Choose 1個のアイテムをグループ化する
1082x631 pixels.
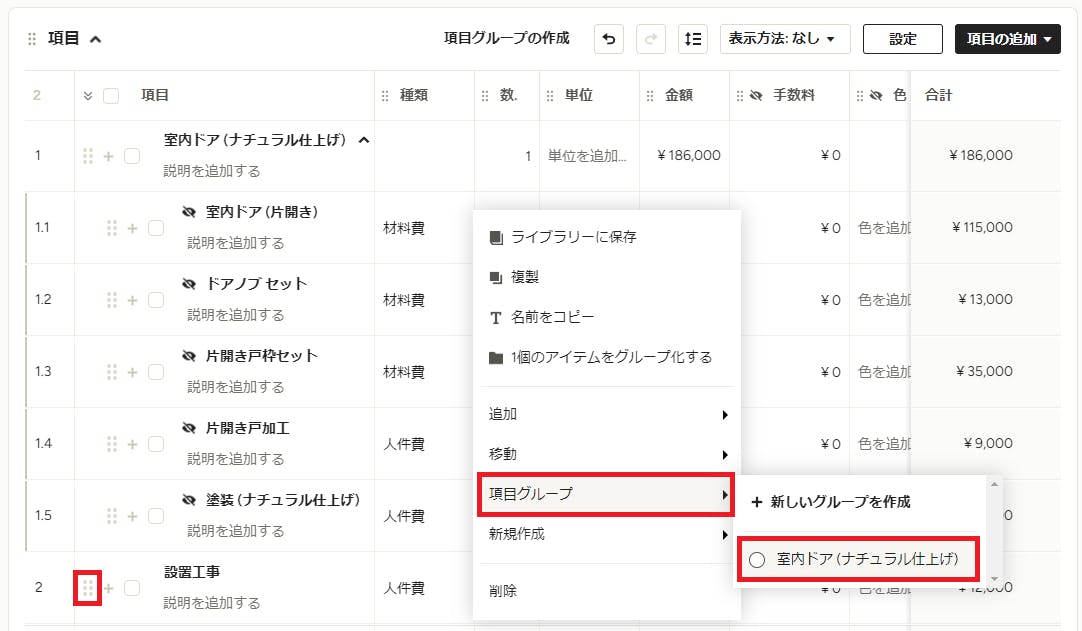(x=607, y=357)
